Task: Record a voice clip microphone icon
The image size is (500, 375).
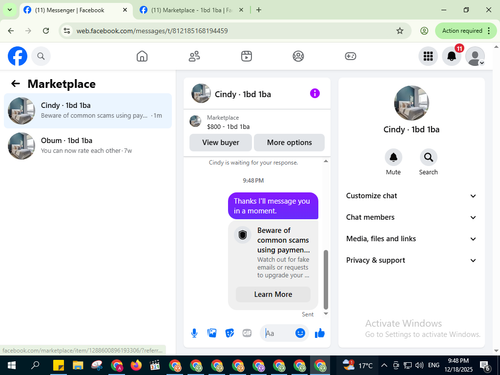Action: click(x=194, y=333)
